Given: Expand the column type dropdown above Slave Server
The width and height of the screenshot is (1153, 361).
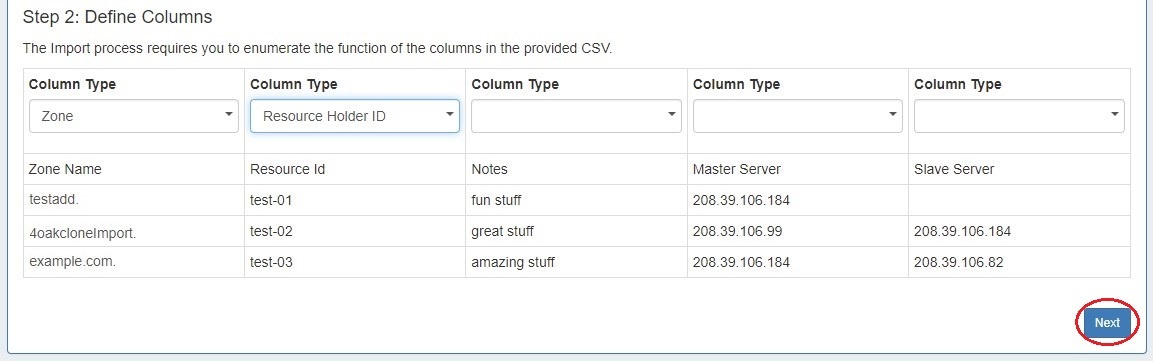Looking at the screenshot, I should [x=1019, y=116].
